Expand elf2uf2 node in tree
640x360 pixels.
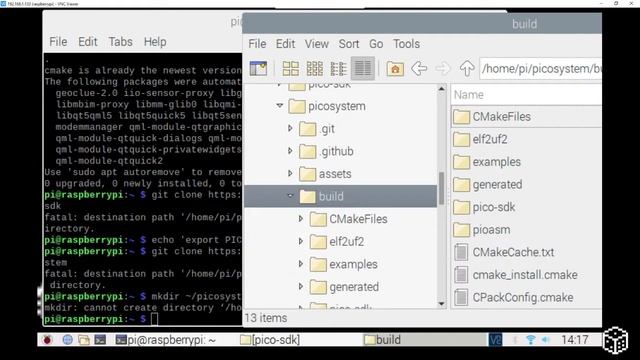[x=301, y=241]
